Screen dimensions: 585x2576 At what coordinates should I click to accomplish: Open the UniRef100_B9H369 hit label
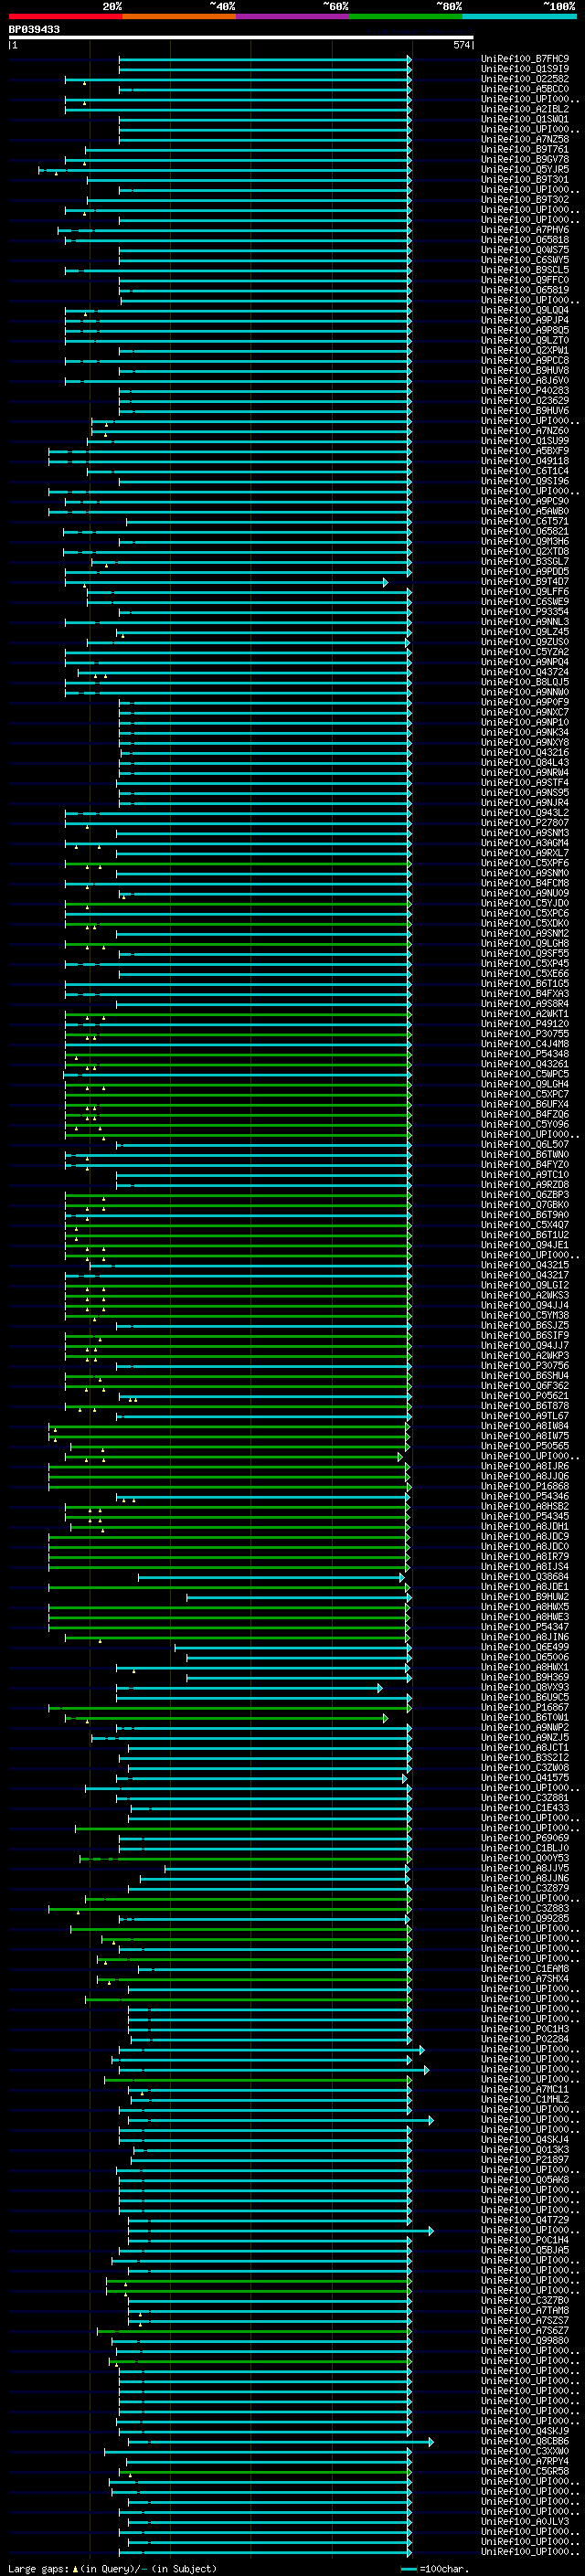point(525,1678)
